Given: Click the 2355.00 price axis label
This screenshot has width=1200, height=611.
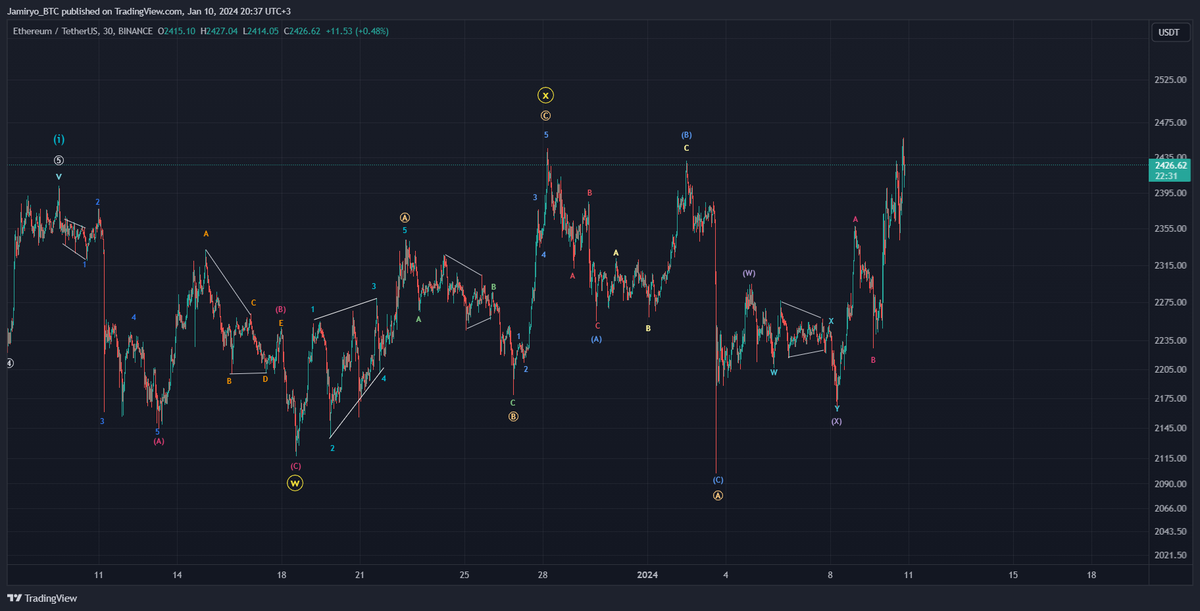Looking at the screenshot, I should pos(1169,229).
